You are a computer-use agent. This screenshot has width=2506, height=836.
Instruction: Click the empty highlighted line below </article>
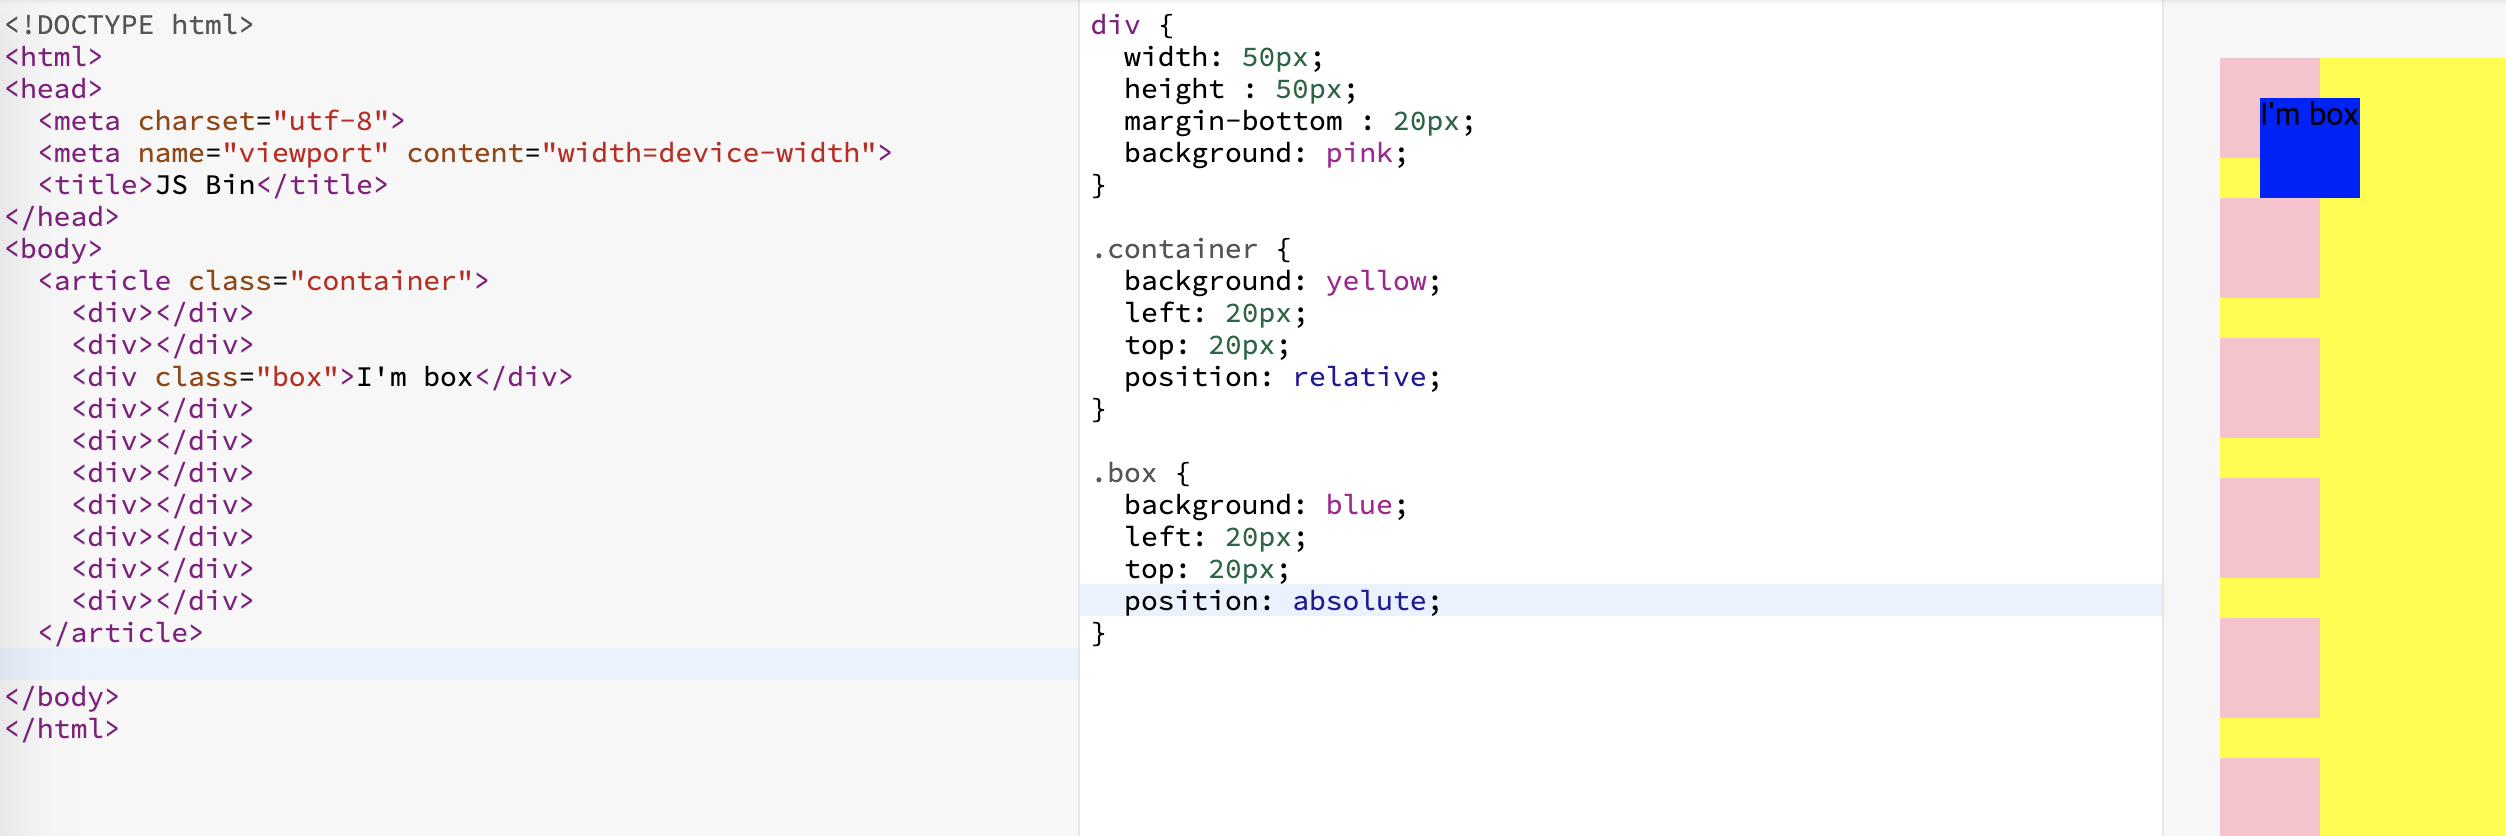point(539,664)
